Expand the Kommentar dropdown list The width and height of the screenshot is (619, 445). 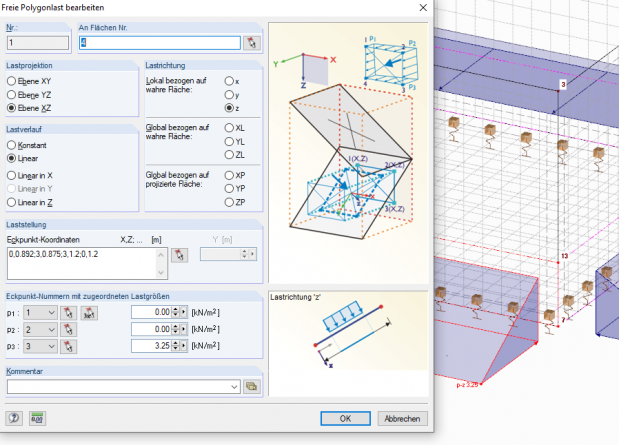click(x=234, y=387)
